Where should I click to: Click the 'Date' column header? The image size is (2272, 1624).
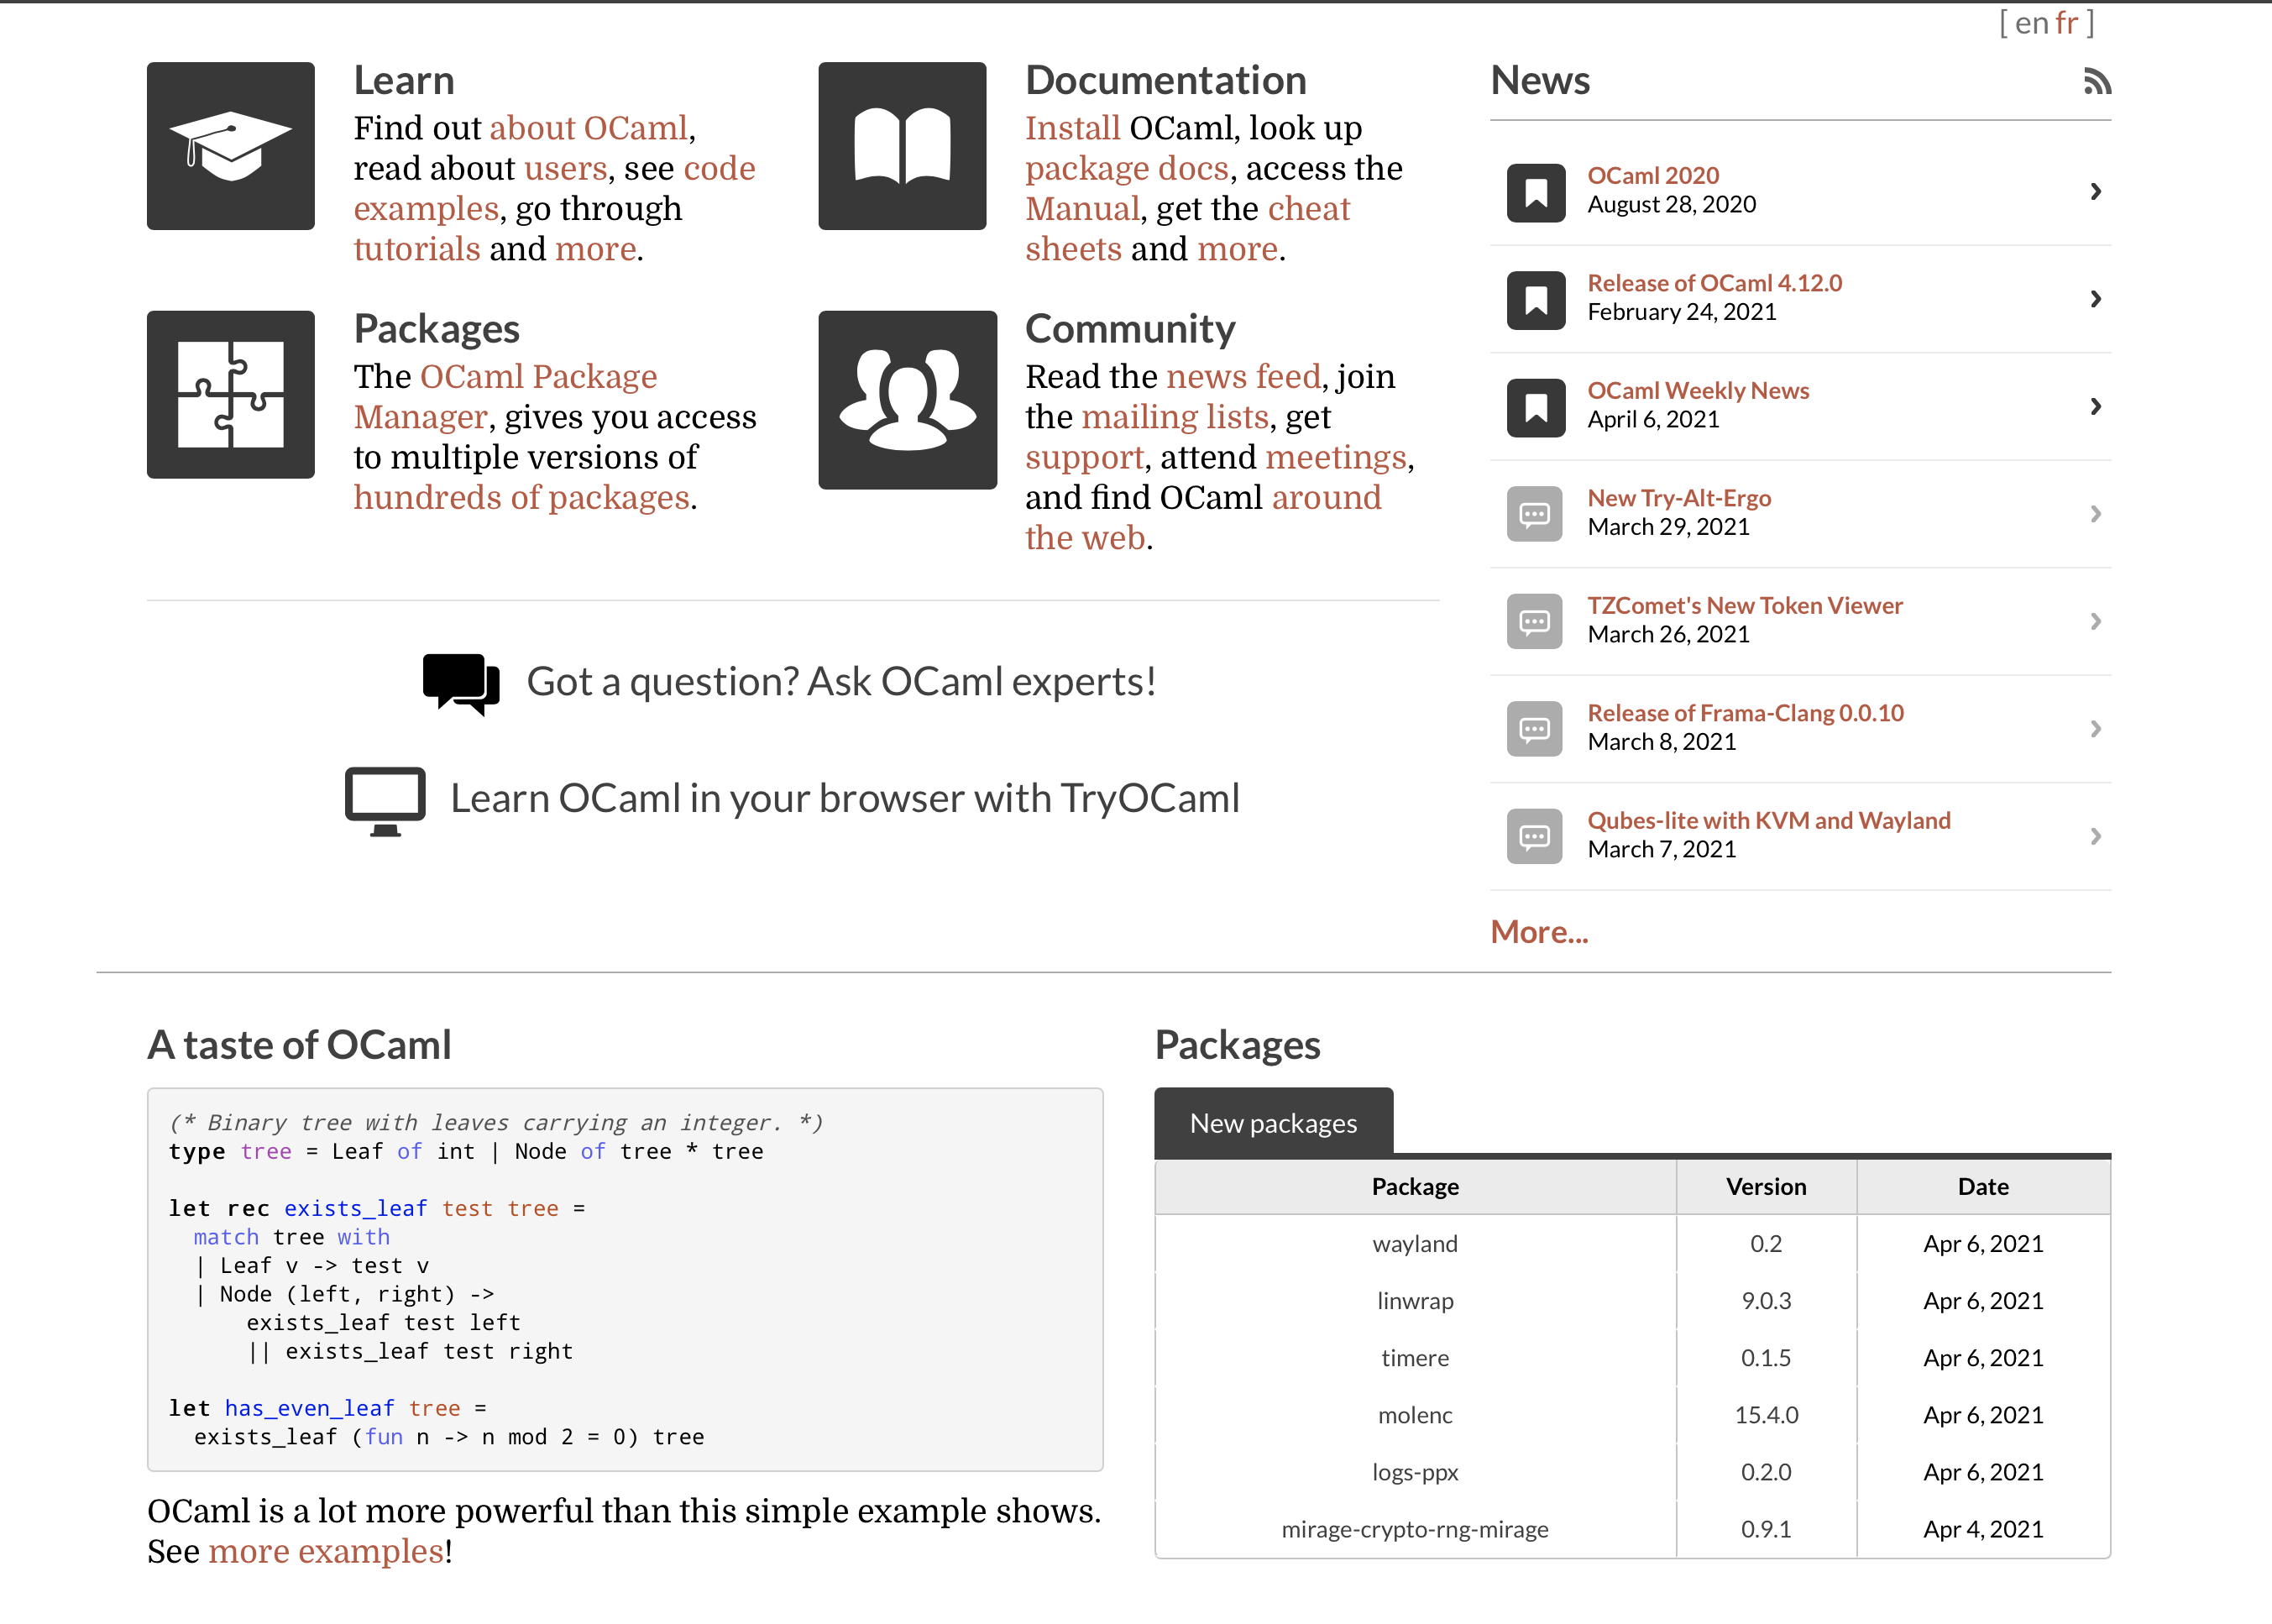click(x=1983, y=1187)
